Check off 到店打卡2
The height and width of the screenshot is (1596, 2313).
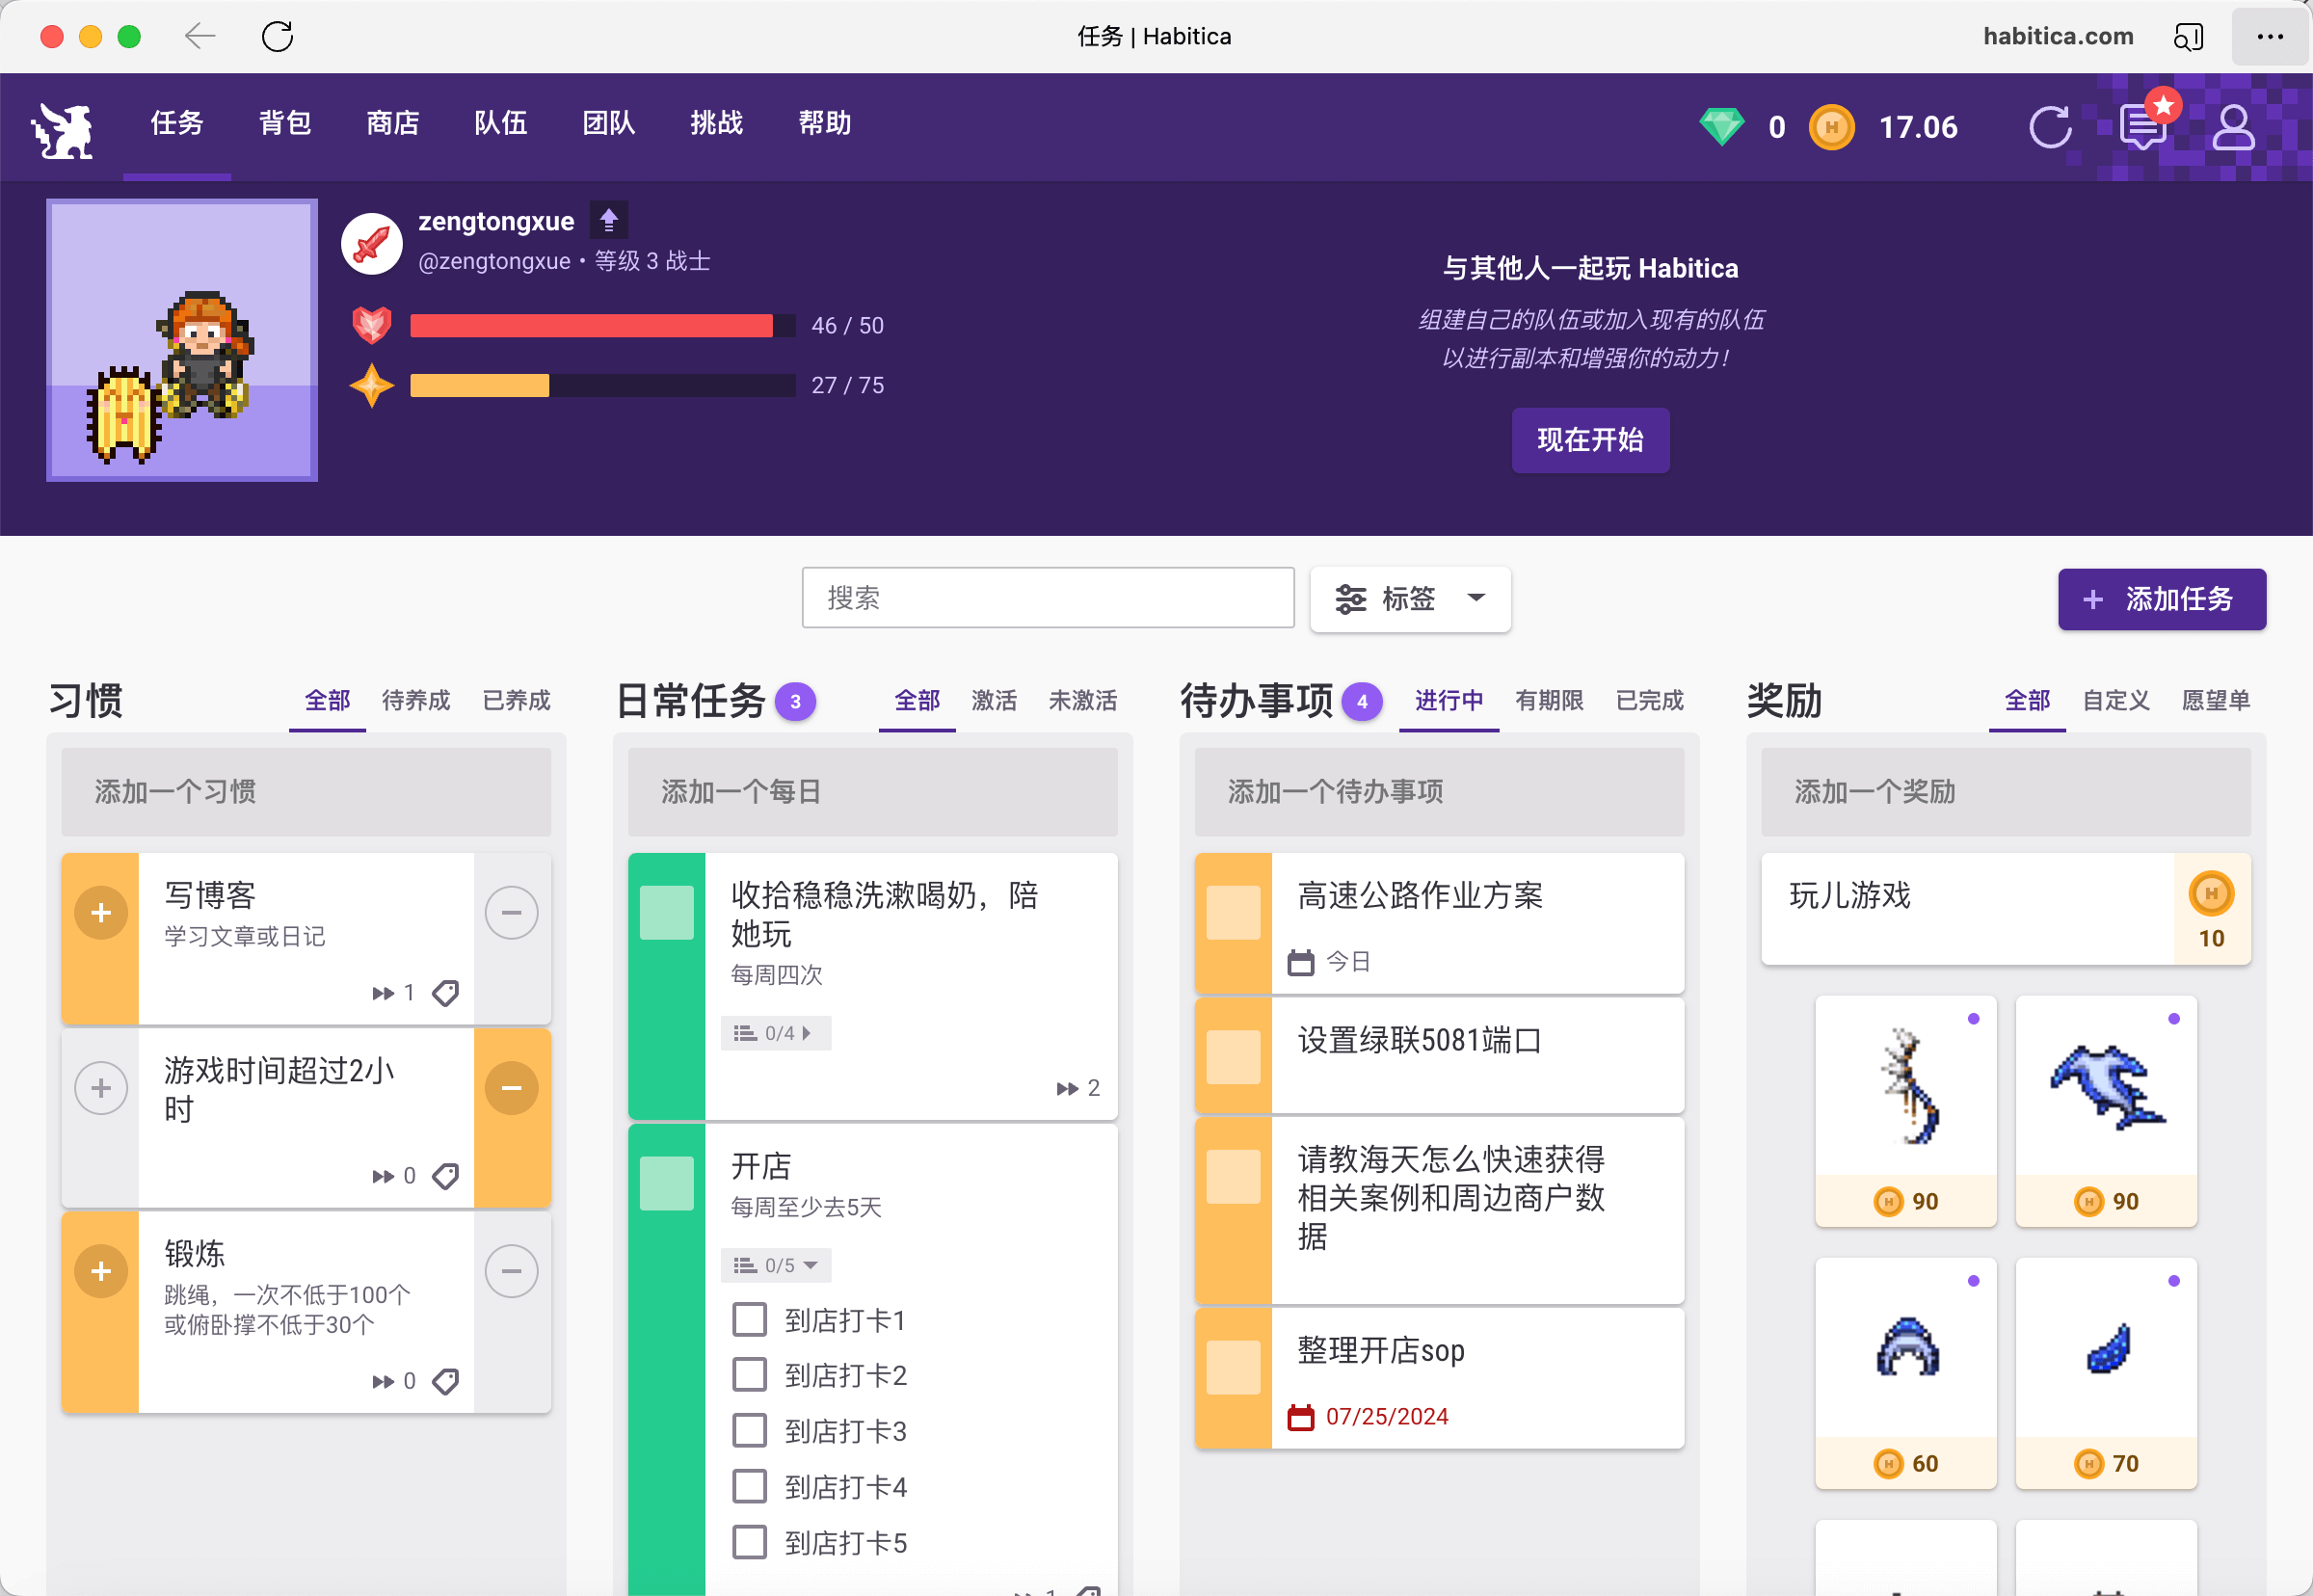click(749, 1374)
